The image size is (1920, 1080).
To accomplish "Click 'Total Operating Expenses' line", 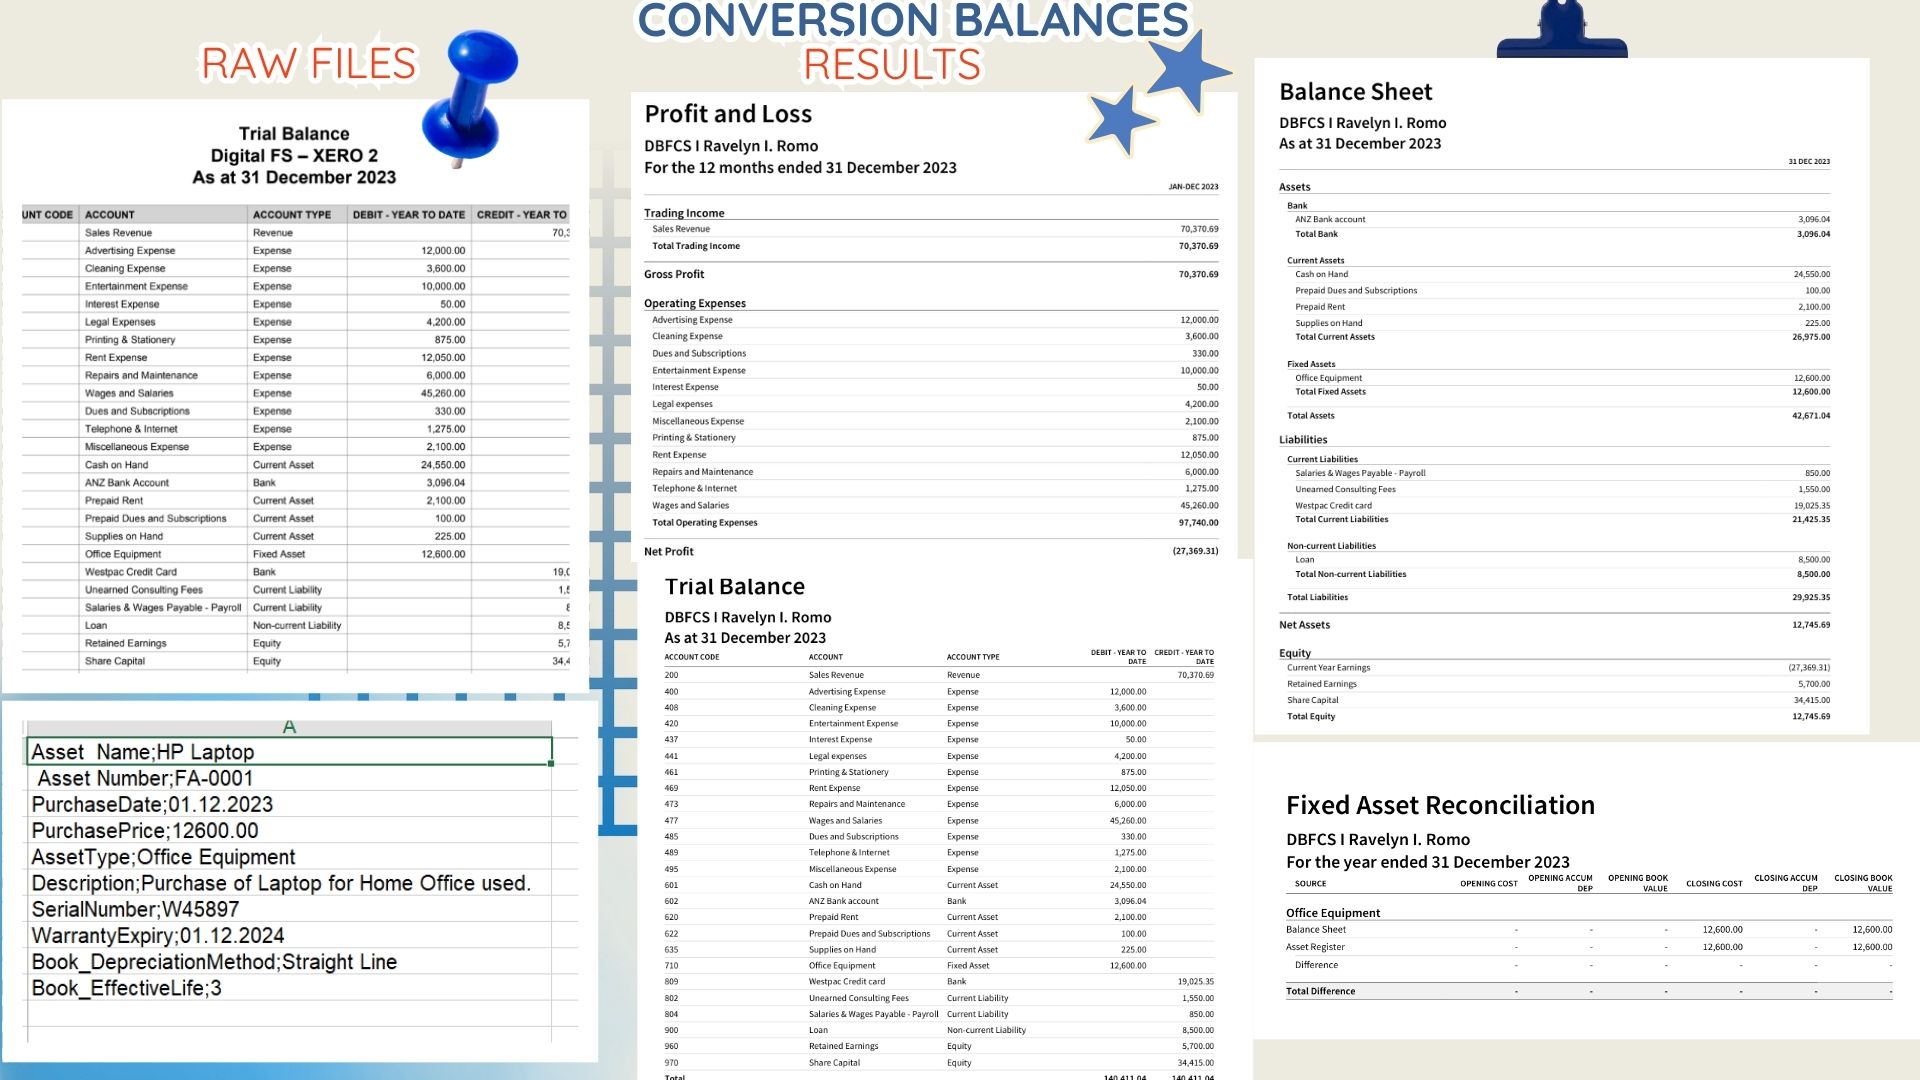I will coord(931,523).
